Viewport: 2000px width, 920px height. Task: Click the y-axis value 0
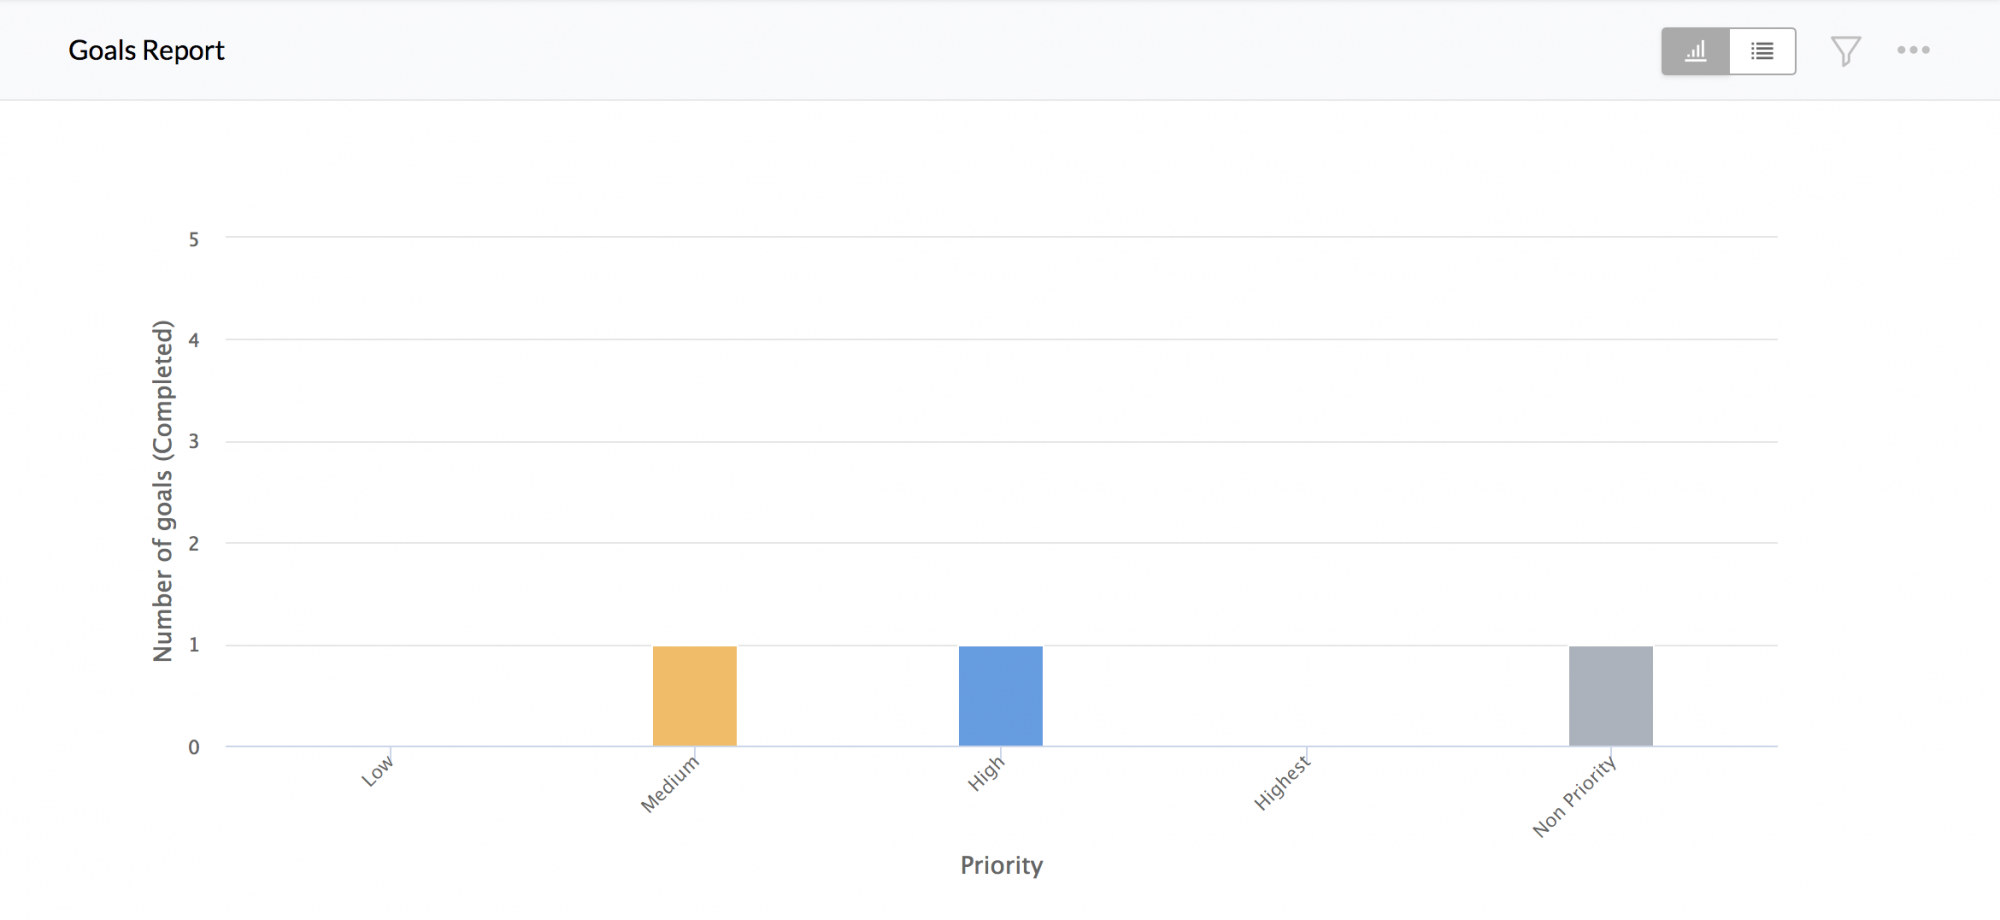coord(194,747)
